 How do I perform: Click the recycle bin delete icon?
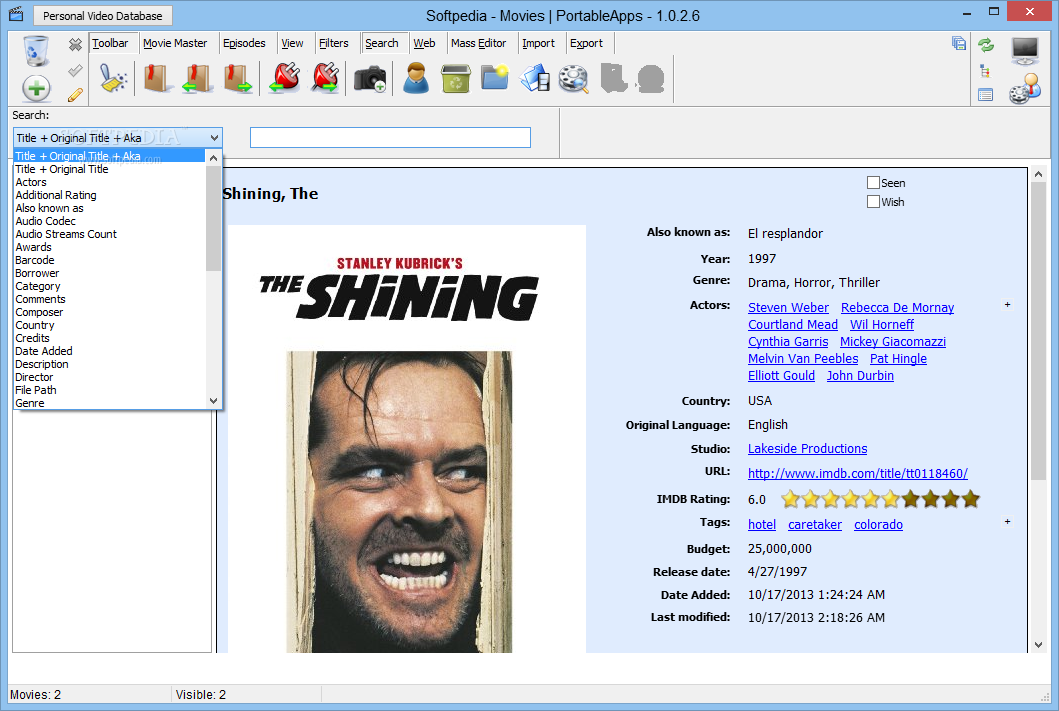pos(36,51)
